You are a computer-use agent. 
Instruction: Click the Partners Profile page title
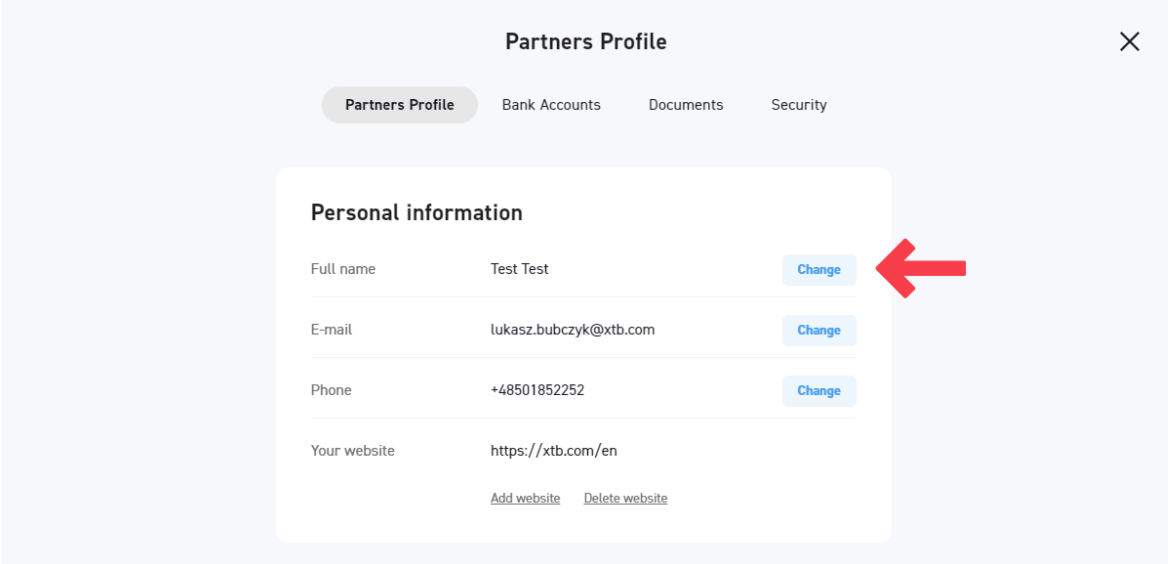(585, 42)
